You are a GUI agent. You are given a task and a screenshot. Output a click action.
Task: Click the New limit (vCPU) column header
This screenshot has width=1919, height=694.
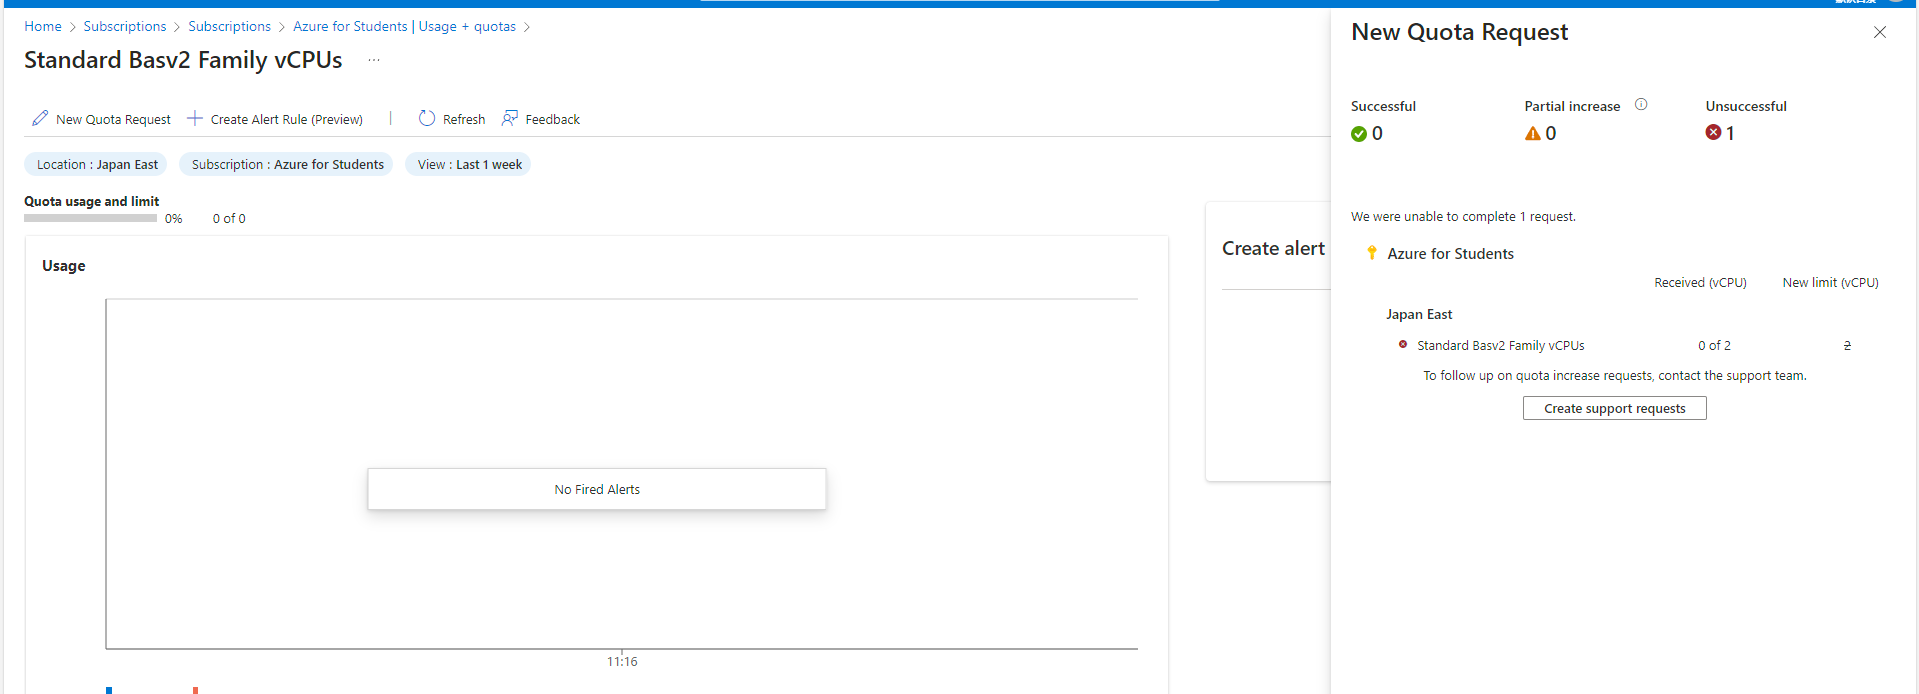click(x=1831, y=282)
